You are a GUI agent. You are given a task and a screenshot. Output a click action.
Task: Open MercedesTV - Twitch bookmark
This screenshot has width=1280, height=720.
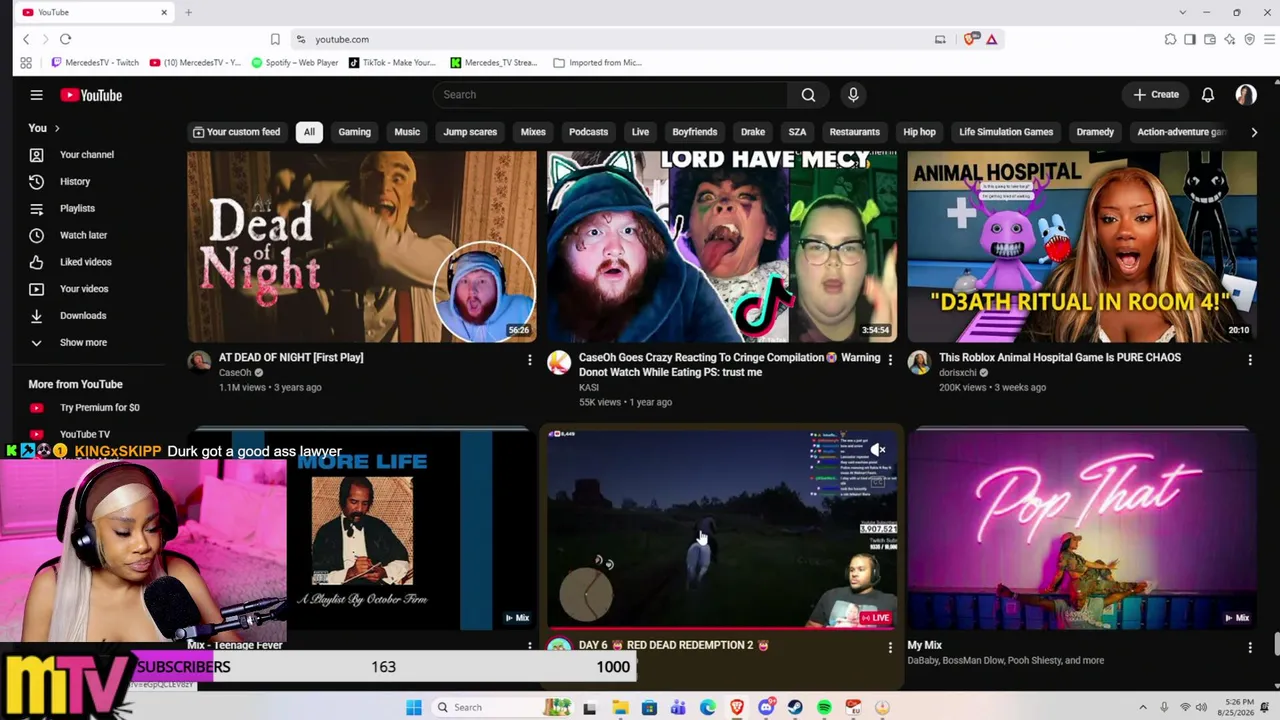pos(95,62)
